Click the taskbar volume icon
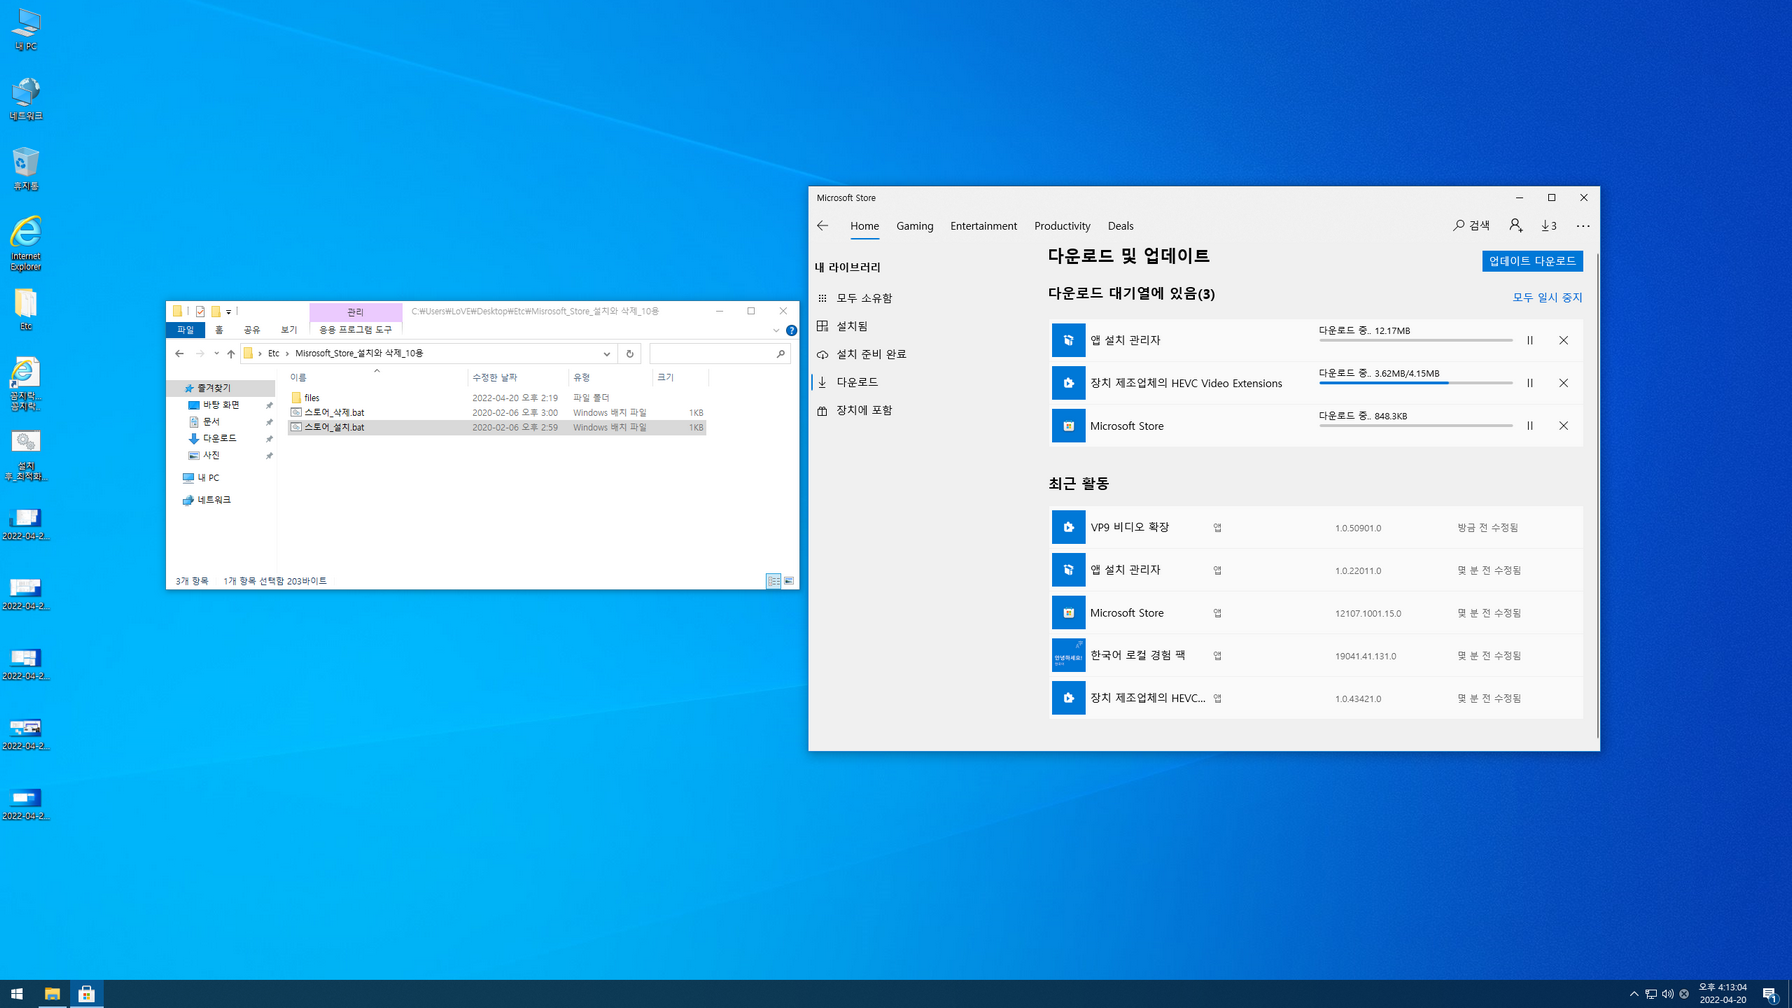This screenshot has height=1008, width=1792. click(1667, 994)
